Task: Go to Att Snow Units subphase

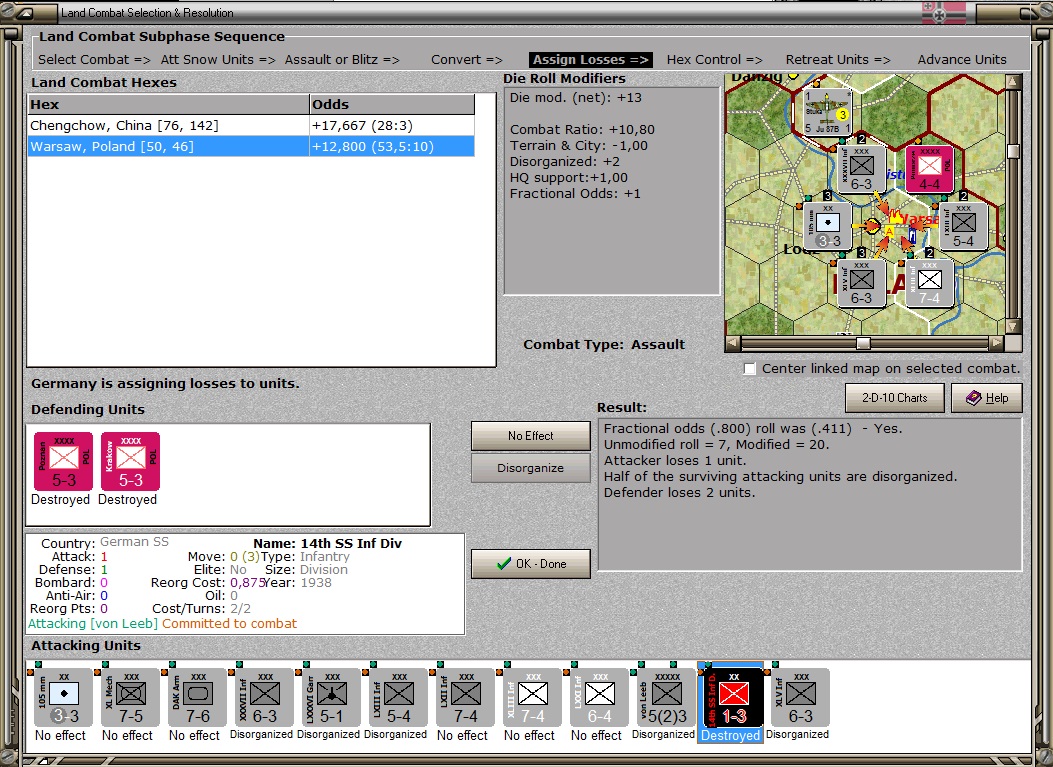Action: coord(218,60)
